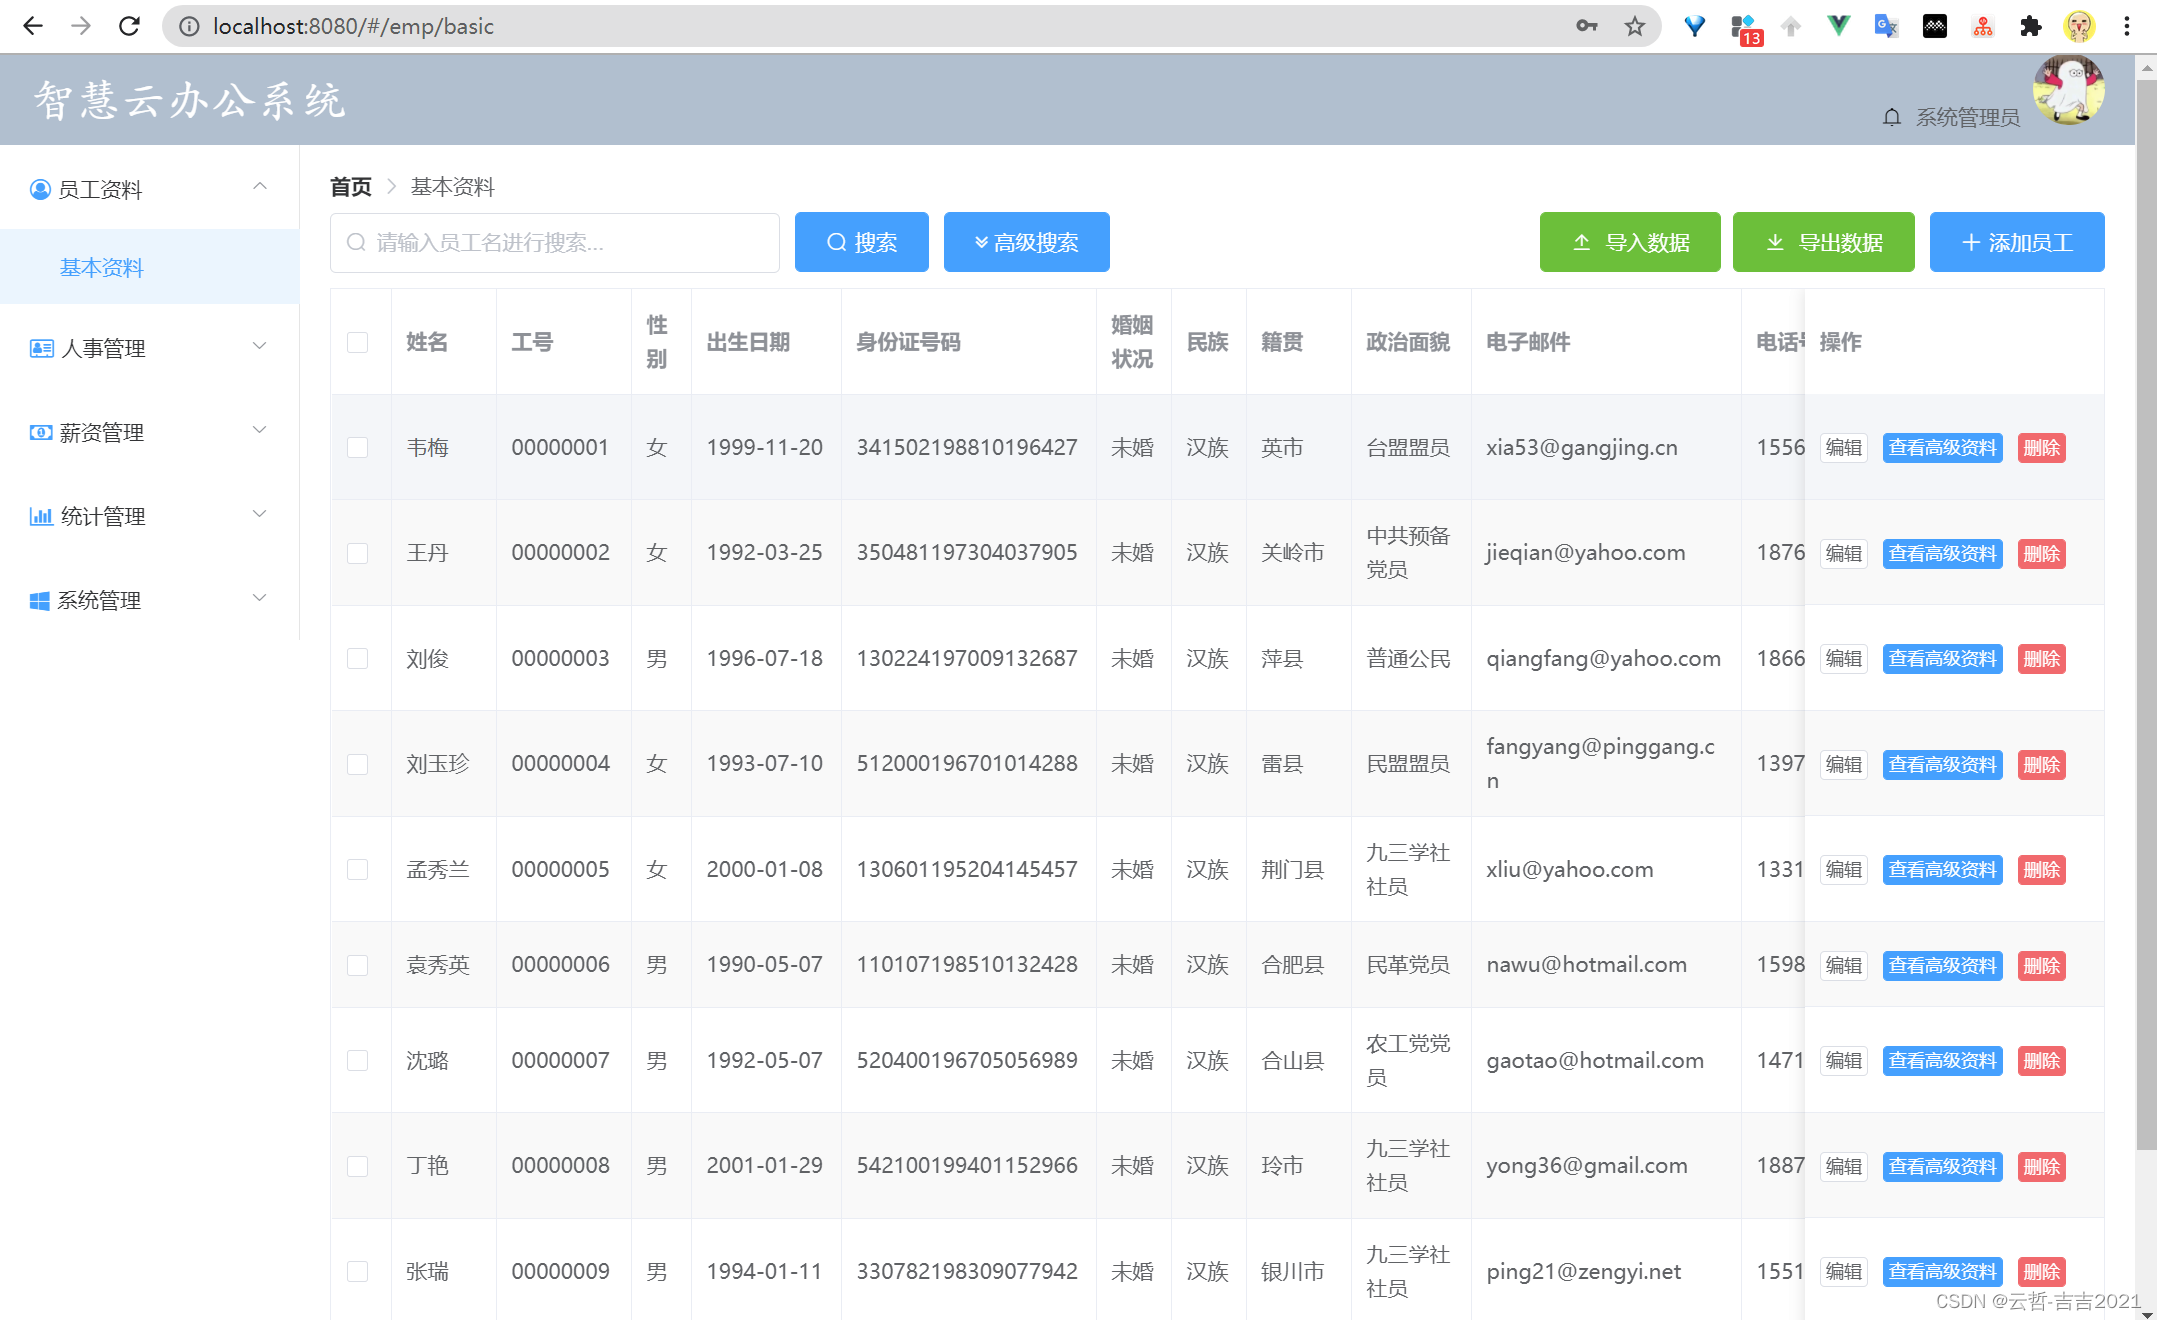Click the browser reload icon

tap(129, 26)
